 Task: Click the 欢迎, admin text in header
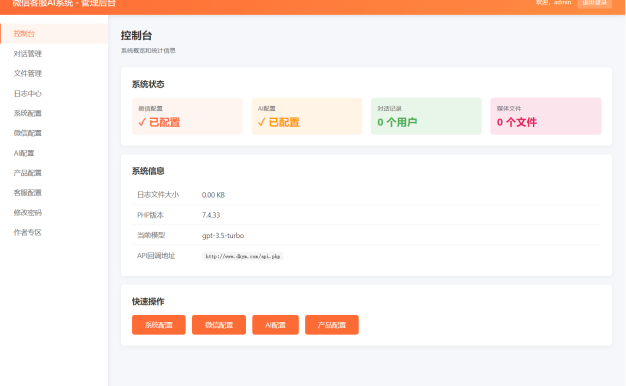[x=553, y=3]
